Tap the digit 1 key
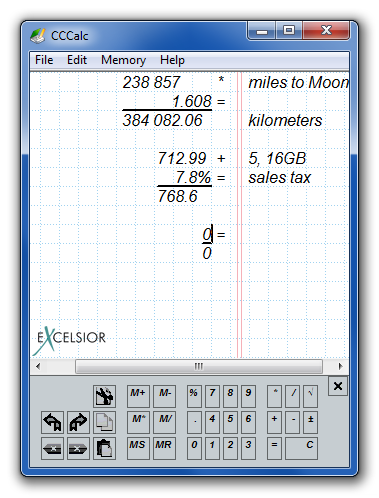 pos(212,448)
